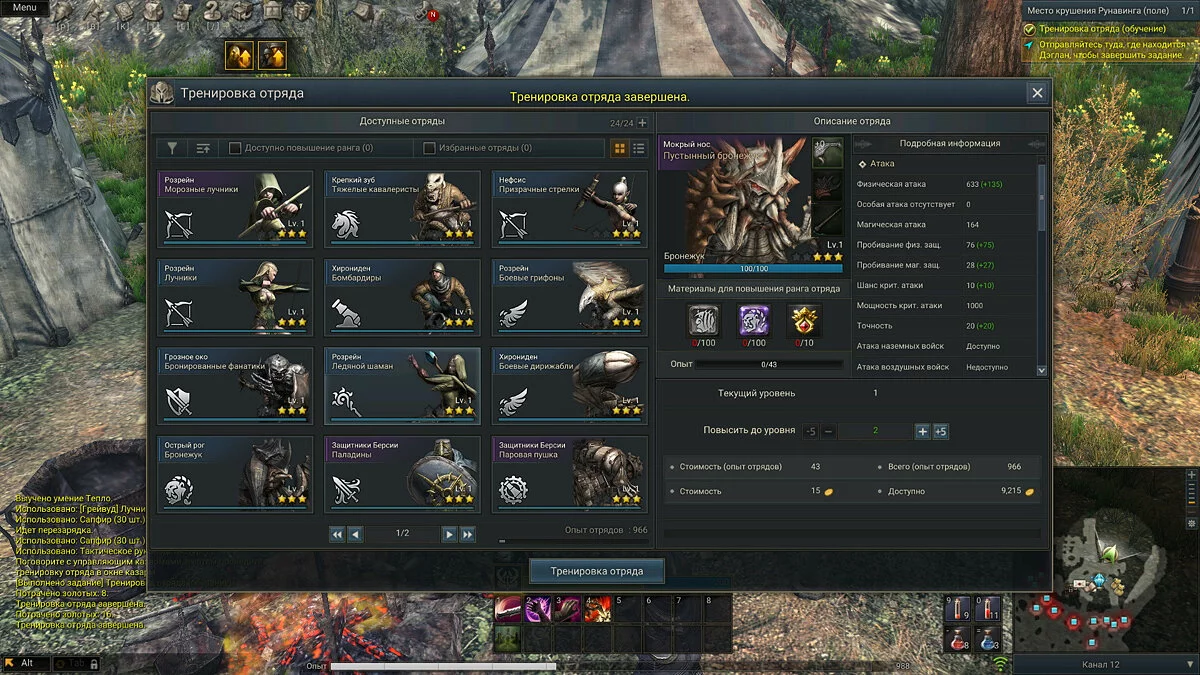1200x675 pixels.
Task: Collapse the Атака stats section
Action: coord(863,163)
